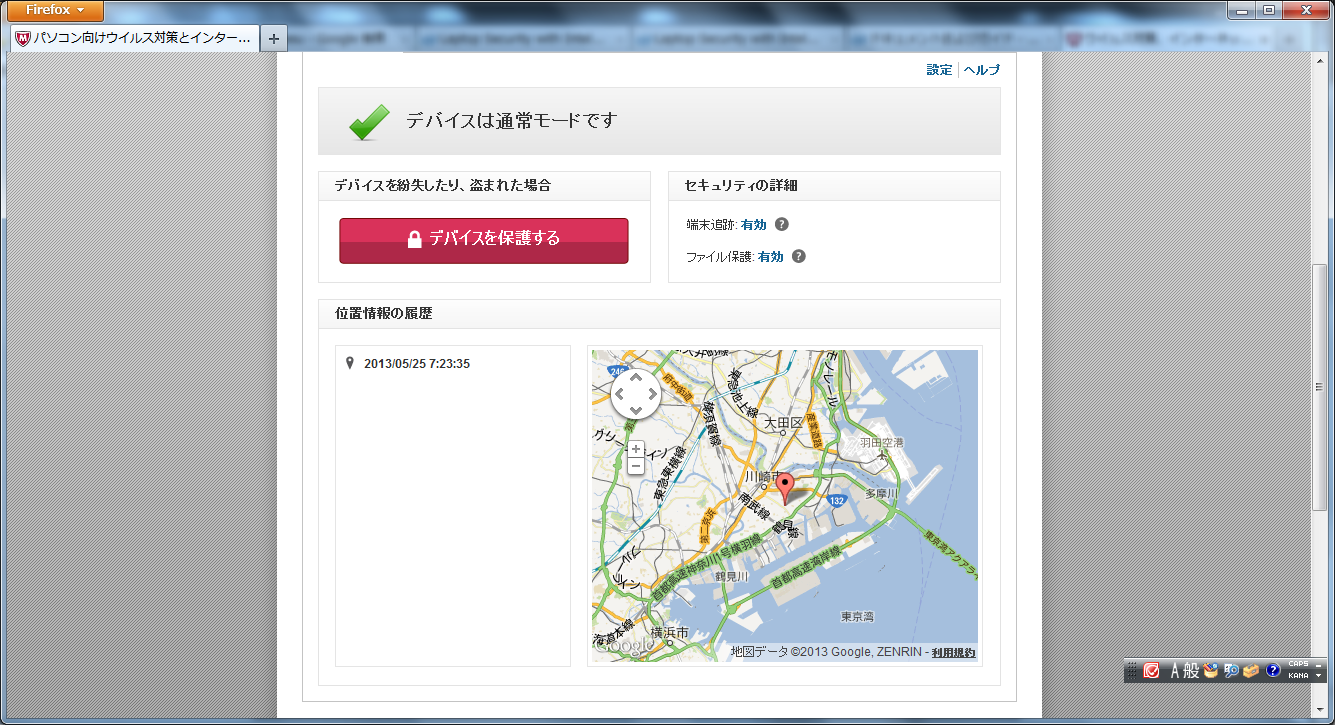The height and width of the screenshot is (725, 1335).
Task: Show help for 端末追跡
Action: 782,225
